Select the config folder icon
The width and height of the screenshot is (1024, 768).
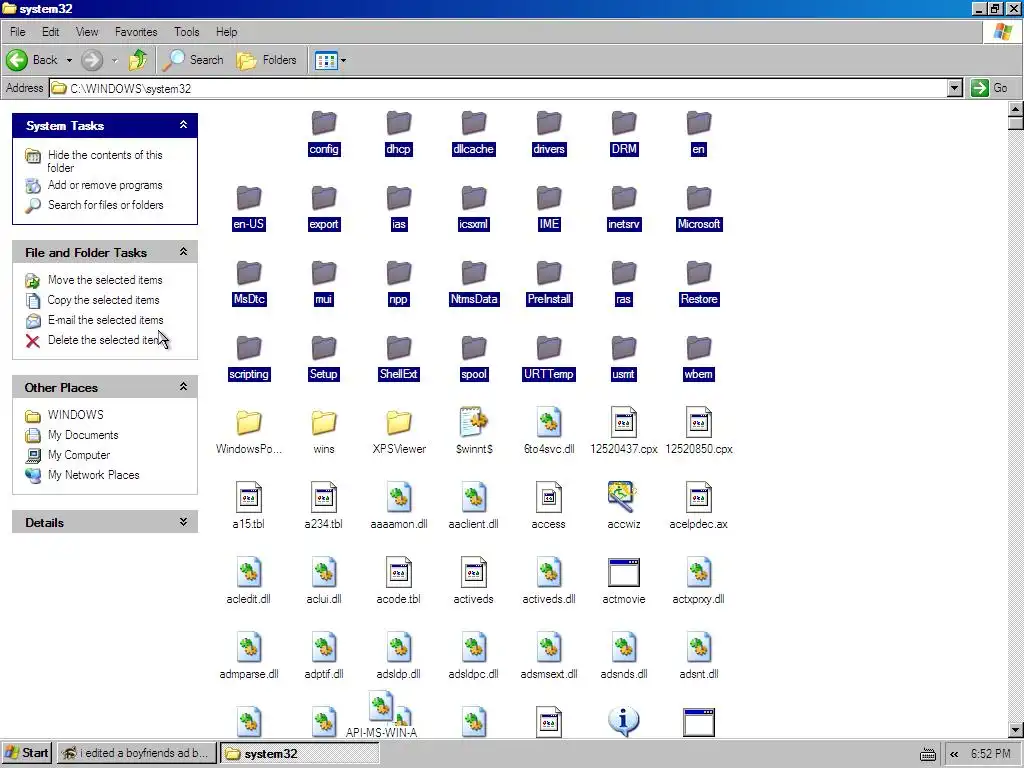click(324, 123)
